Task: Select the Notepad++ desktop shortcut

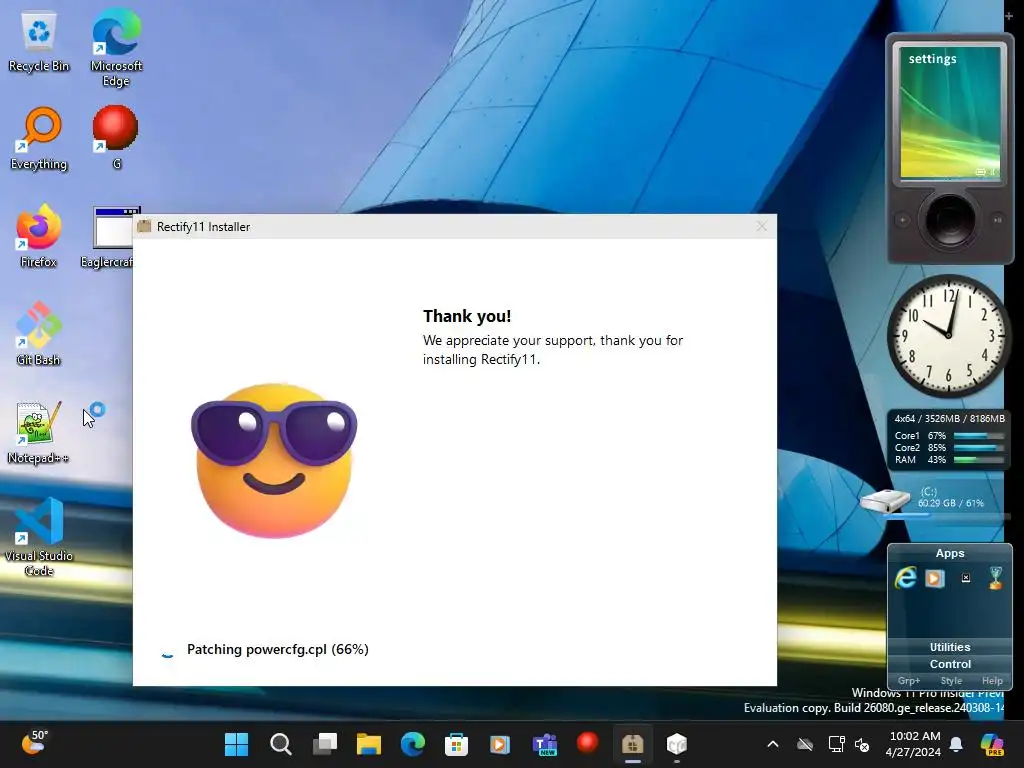Action: tap(39, 432)
